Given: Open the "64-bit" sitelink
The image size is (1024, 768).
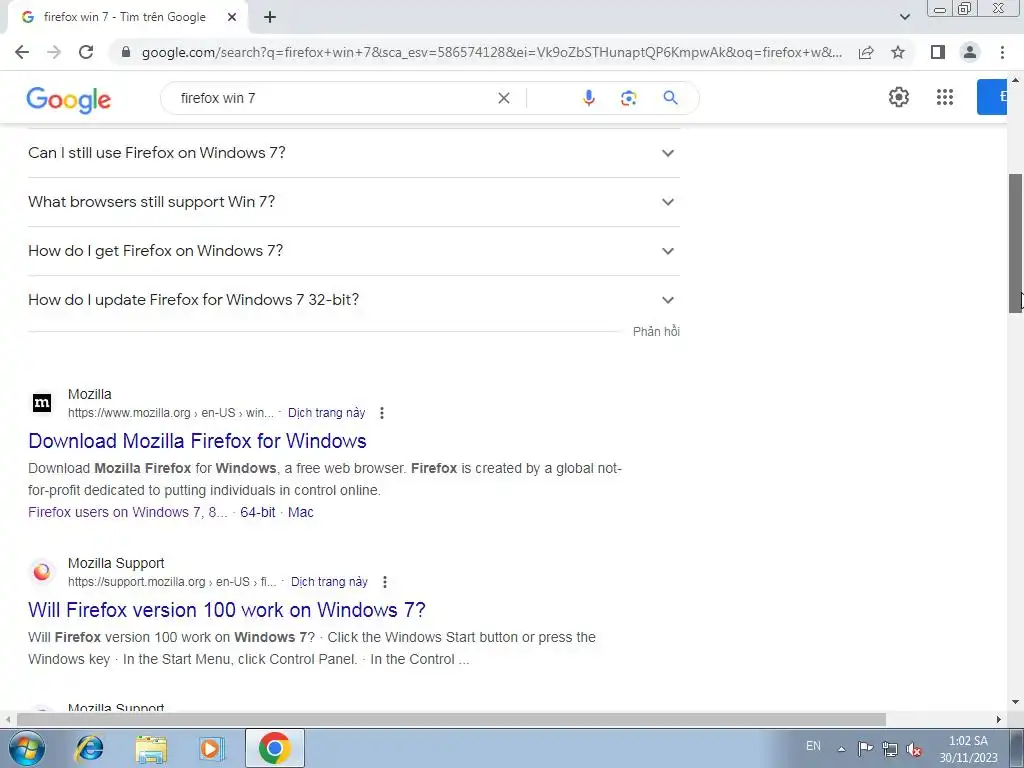Looking at the screenshot, I should [x=257, y=512].
